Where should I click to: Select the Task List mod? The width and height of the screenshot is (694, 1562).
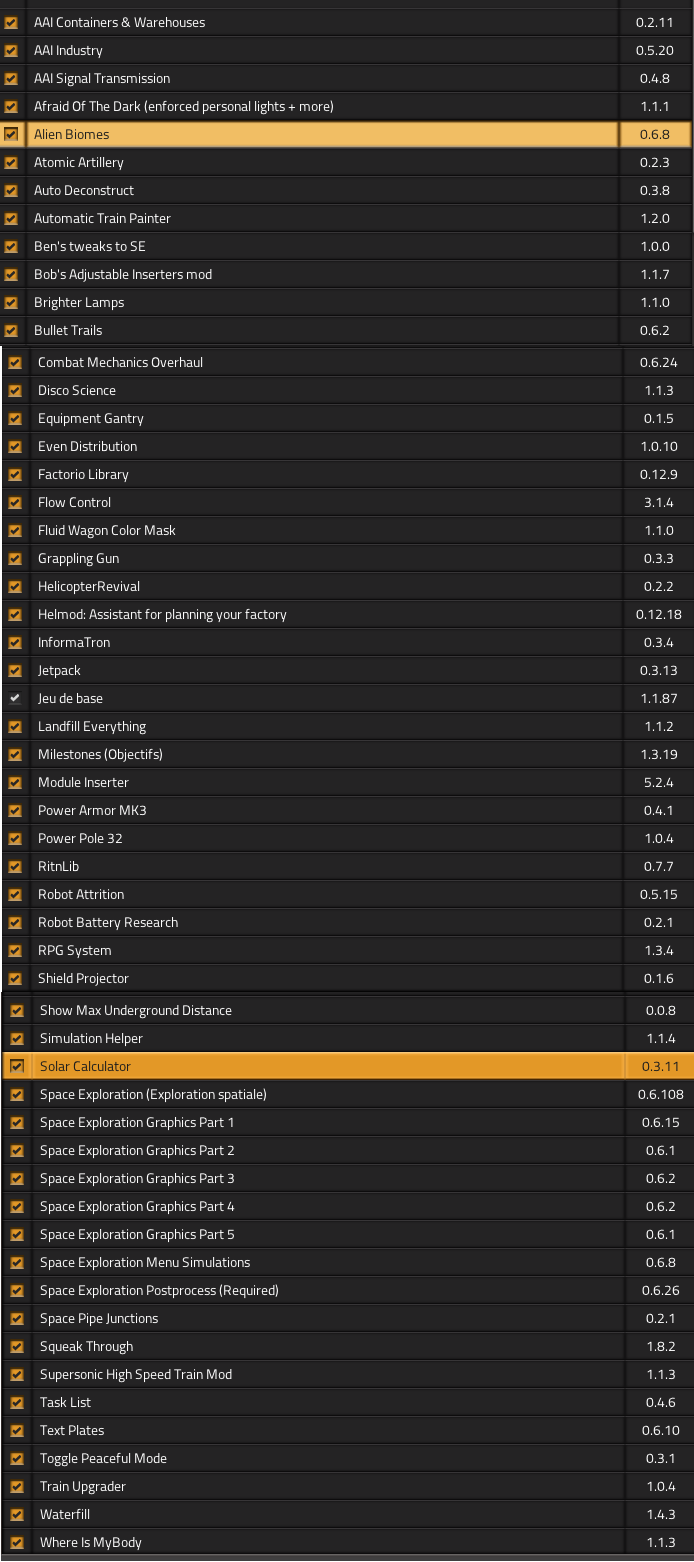tap(328, 1402)
